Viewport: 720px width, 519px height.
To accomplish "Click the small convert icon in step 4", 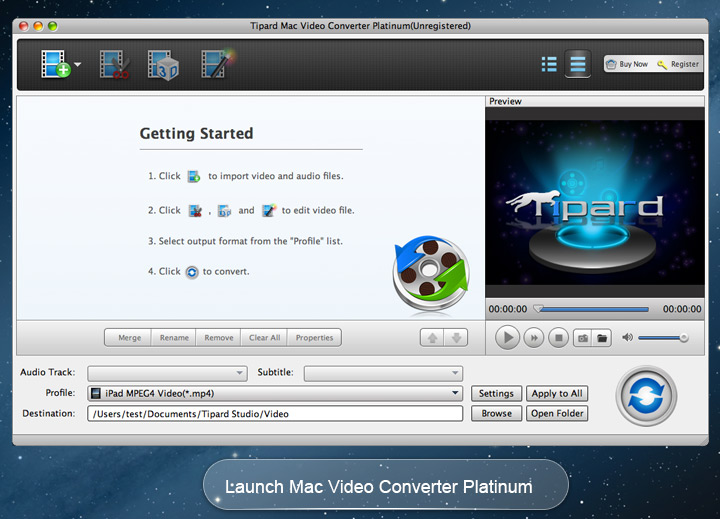I will pyautogui.click(x=191, y=272).
